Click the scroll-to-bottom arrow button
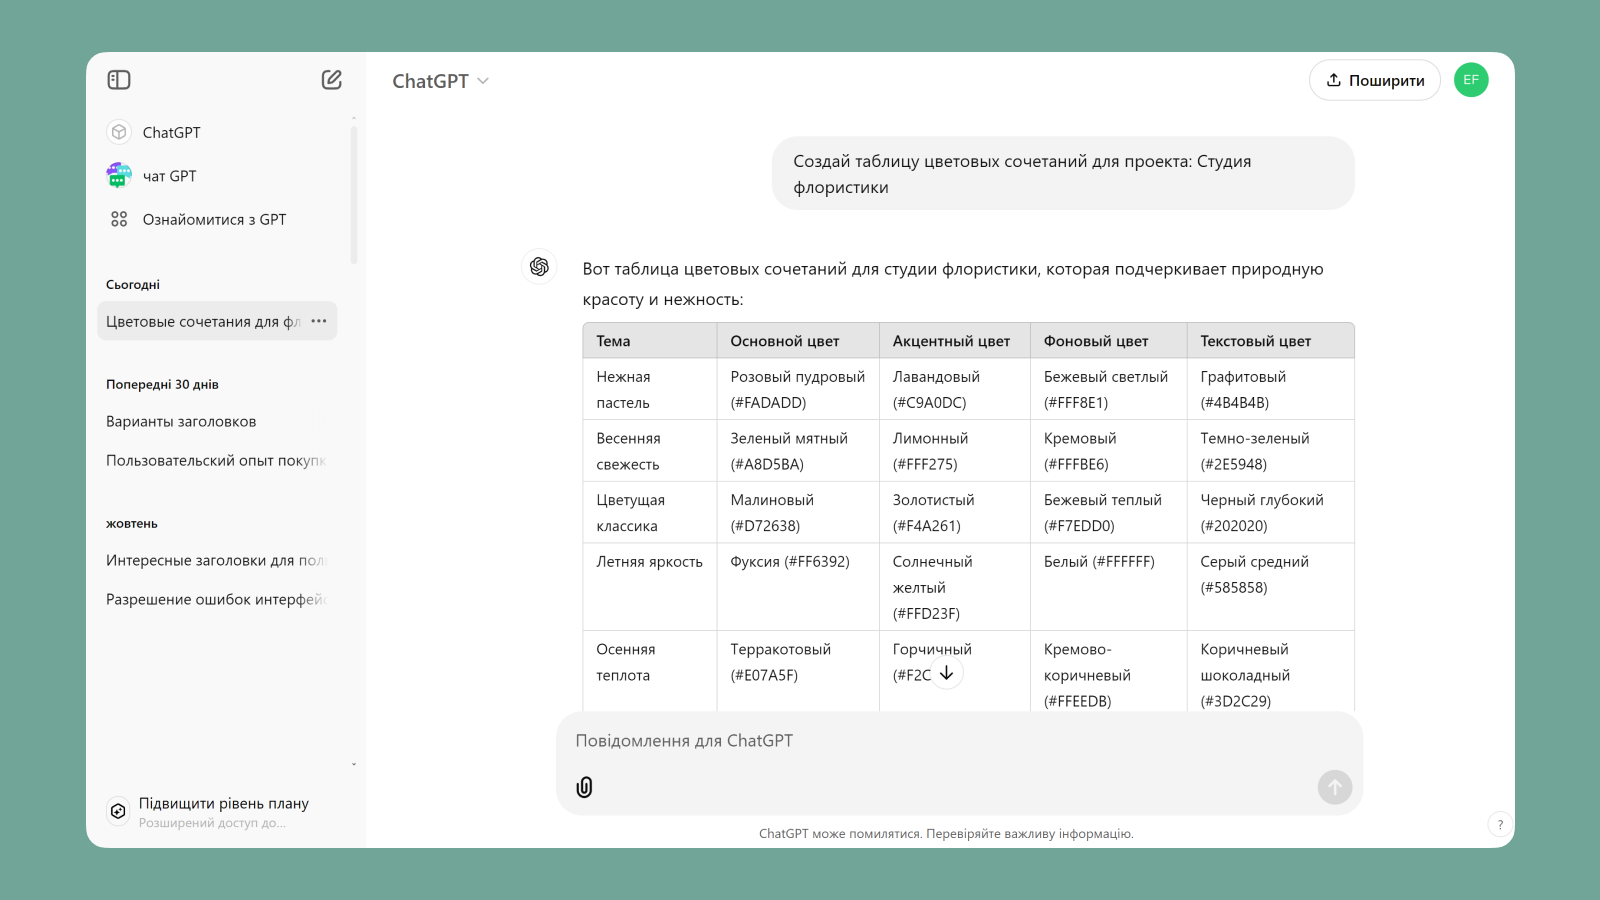The image size is (1600, 900). [946, 673]
